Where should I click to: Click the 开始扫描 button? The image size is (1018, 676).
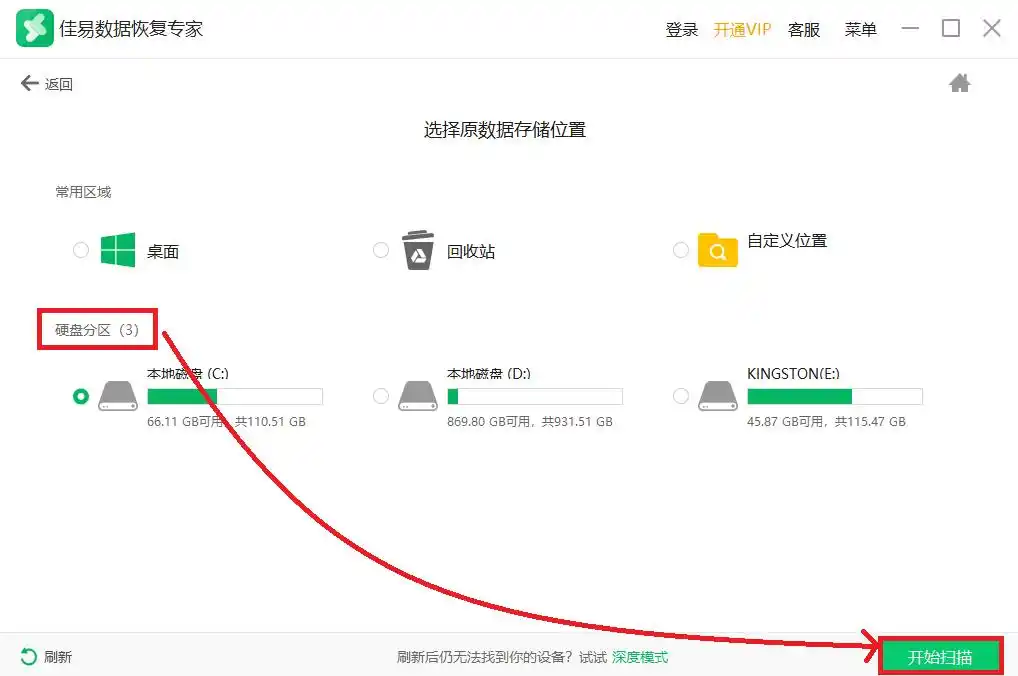[940, 657]
